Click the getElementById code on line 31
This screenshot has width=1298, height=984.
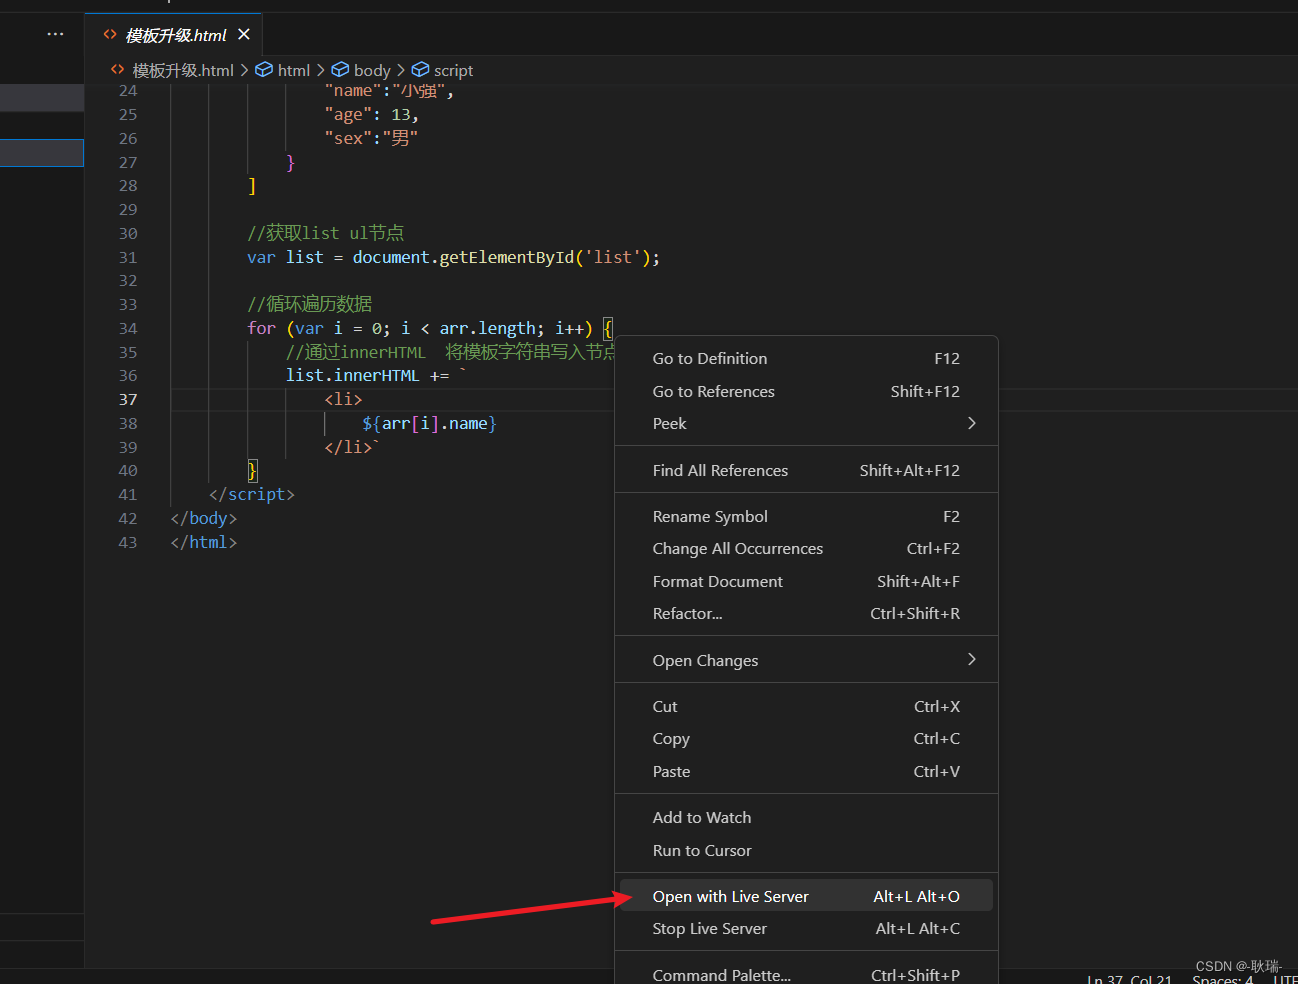coord(507,257)
